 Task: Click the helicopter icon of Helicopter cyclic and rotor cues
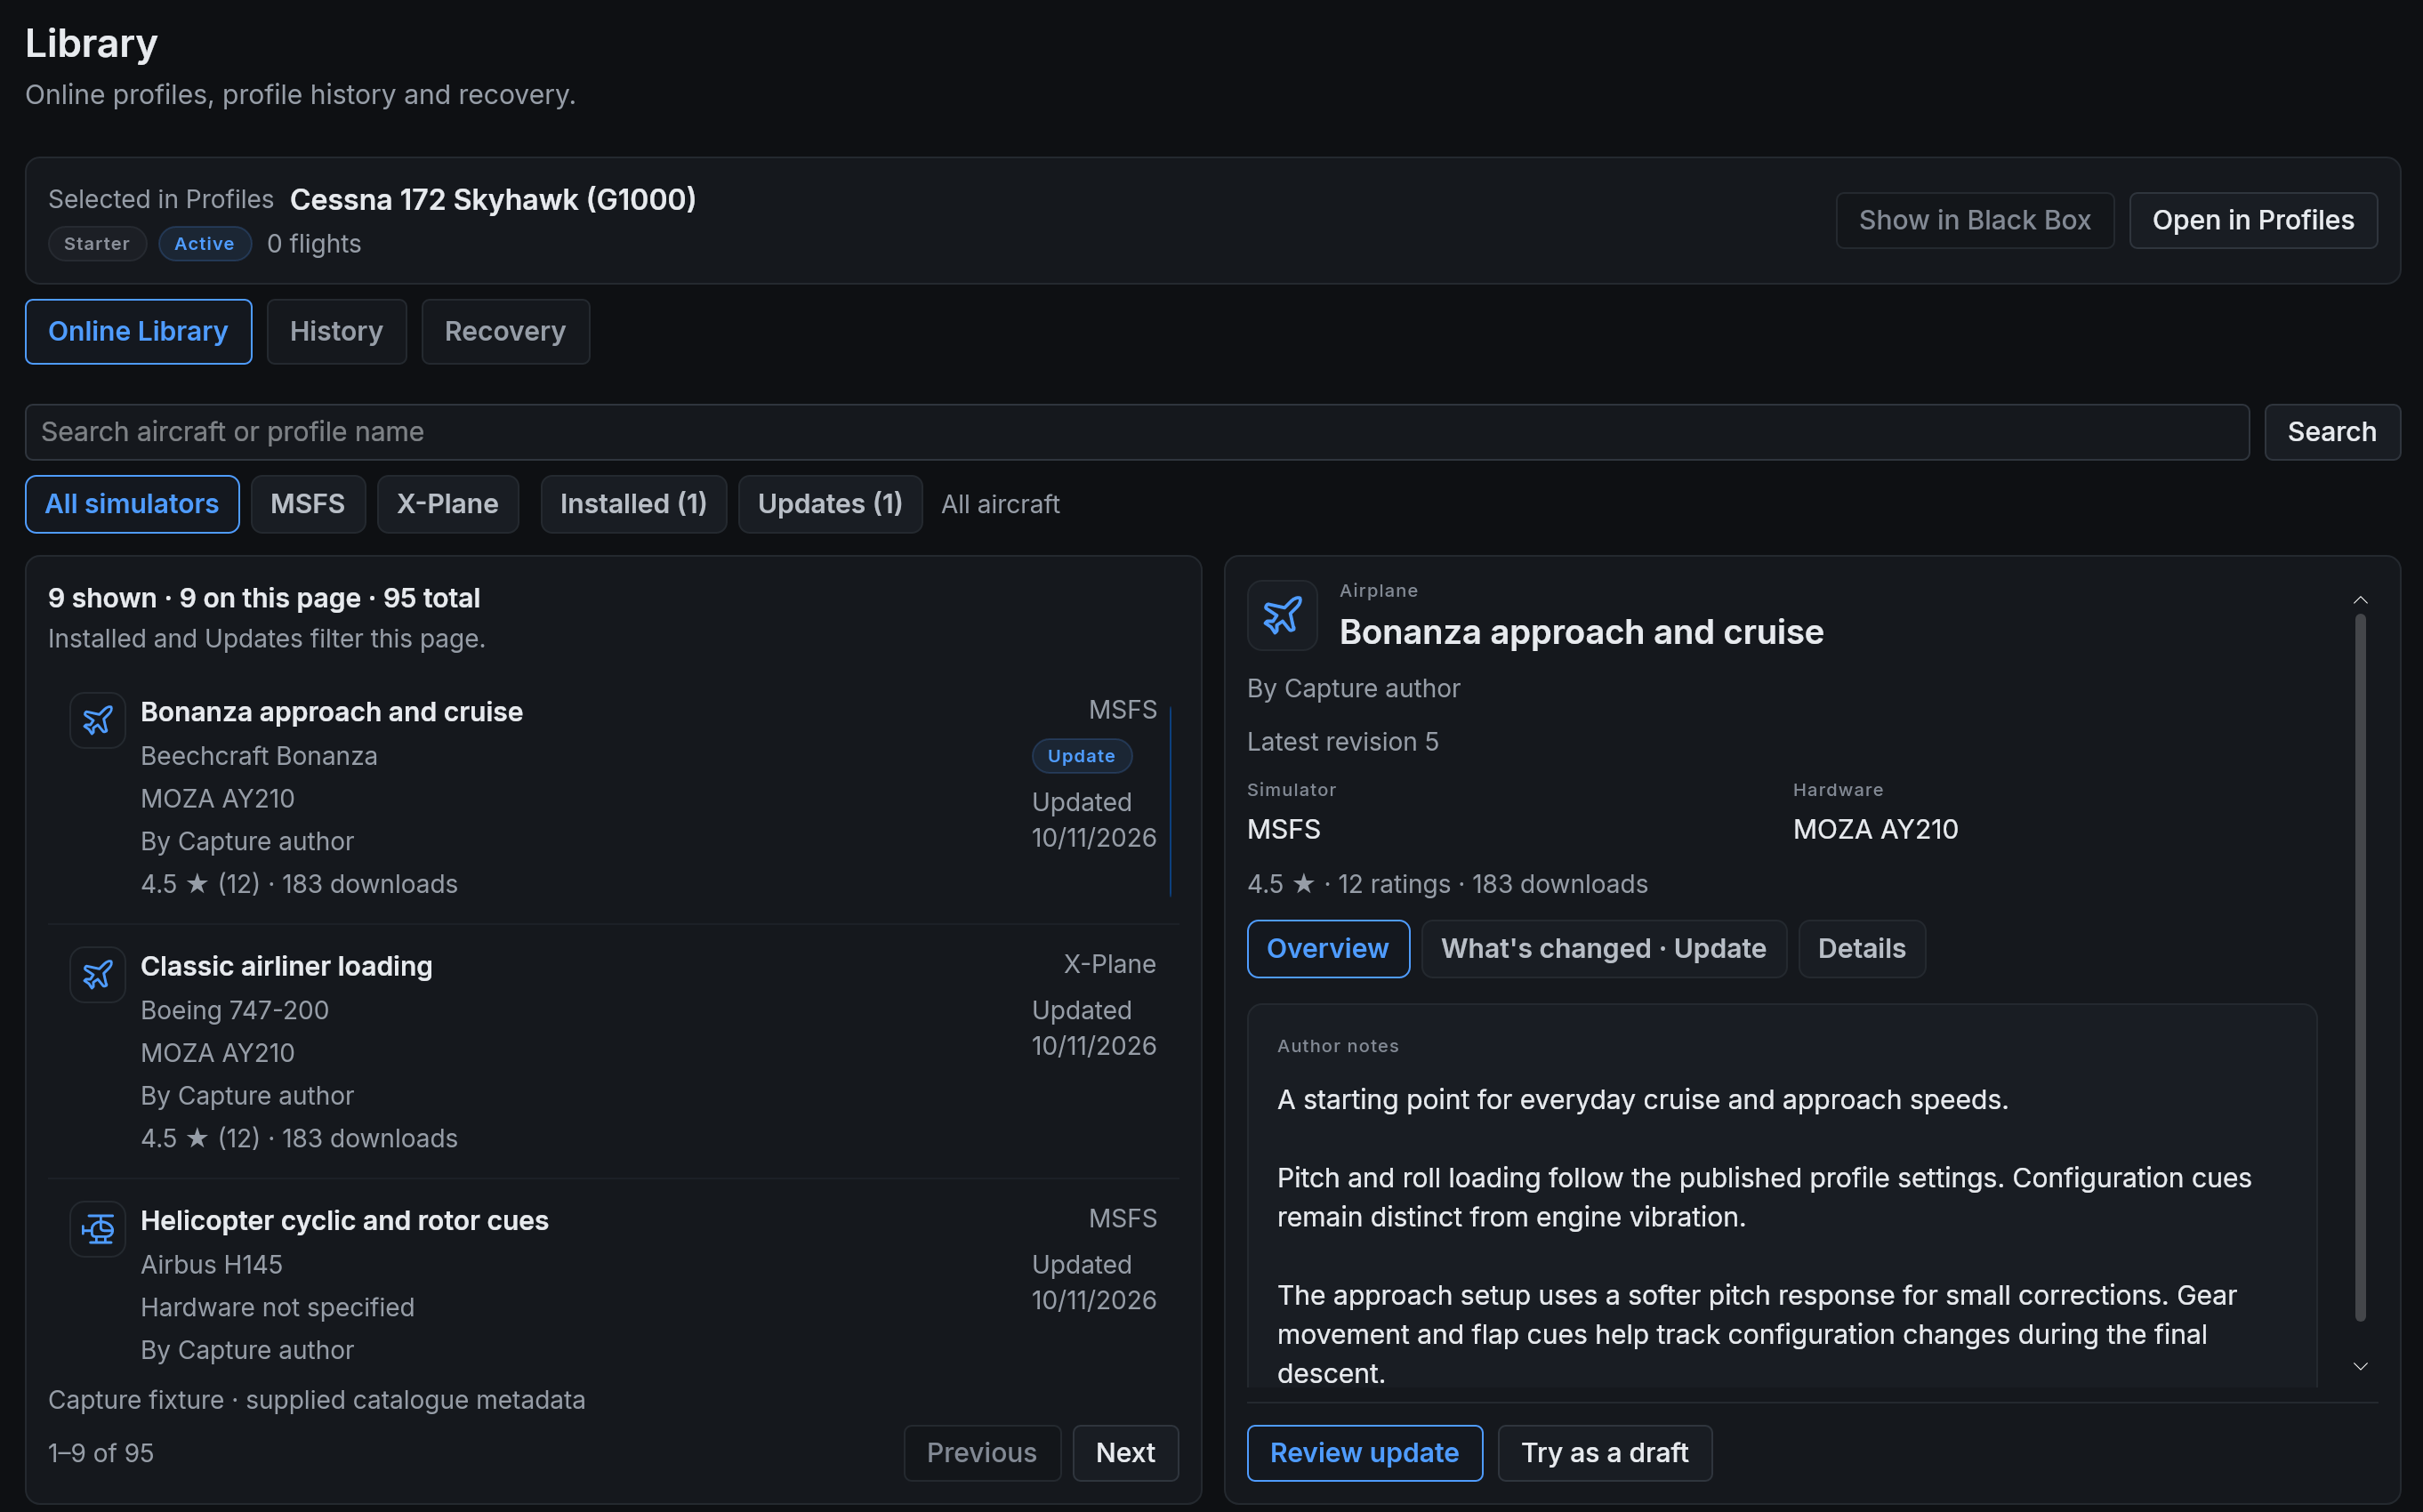97,1228
